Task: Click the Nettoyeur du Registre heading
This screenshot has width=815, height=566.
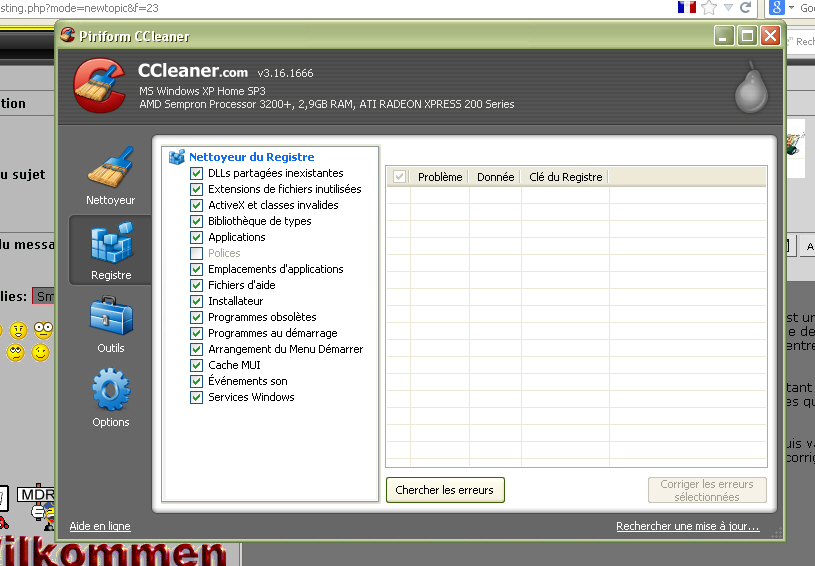Action: pos(252,157)
